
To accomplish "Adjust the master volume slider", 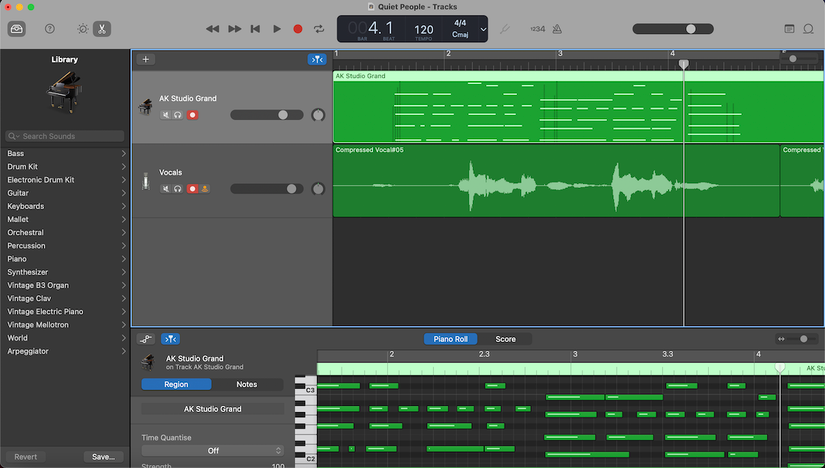I will point(673,29).
